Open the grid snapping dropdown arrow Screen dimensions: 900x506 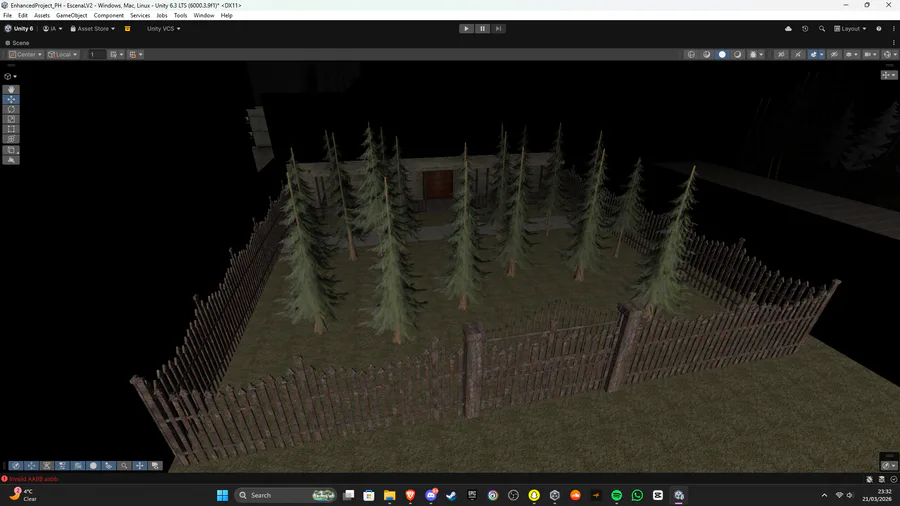tap(121, 55)
